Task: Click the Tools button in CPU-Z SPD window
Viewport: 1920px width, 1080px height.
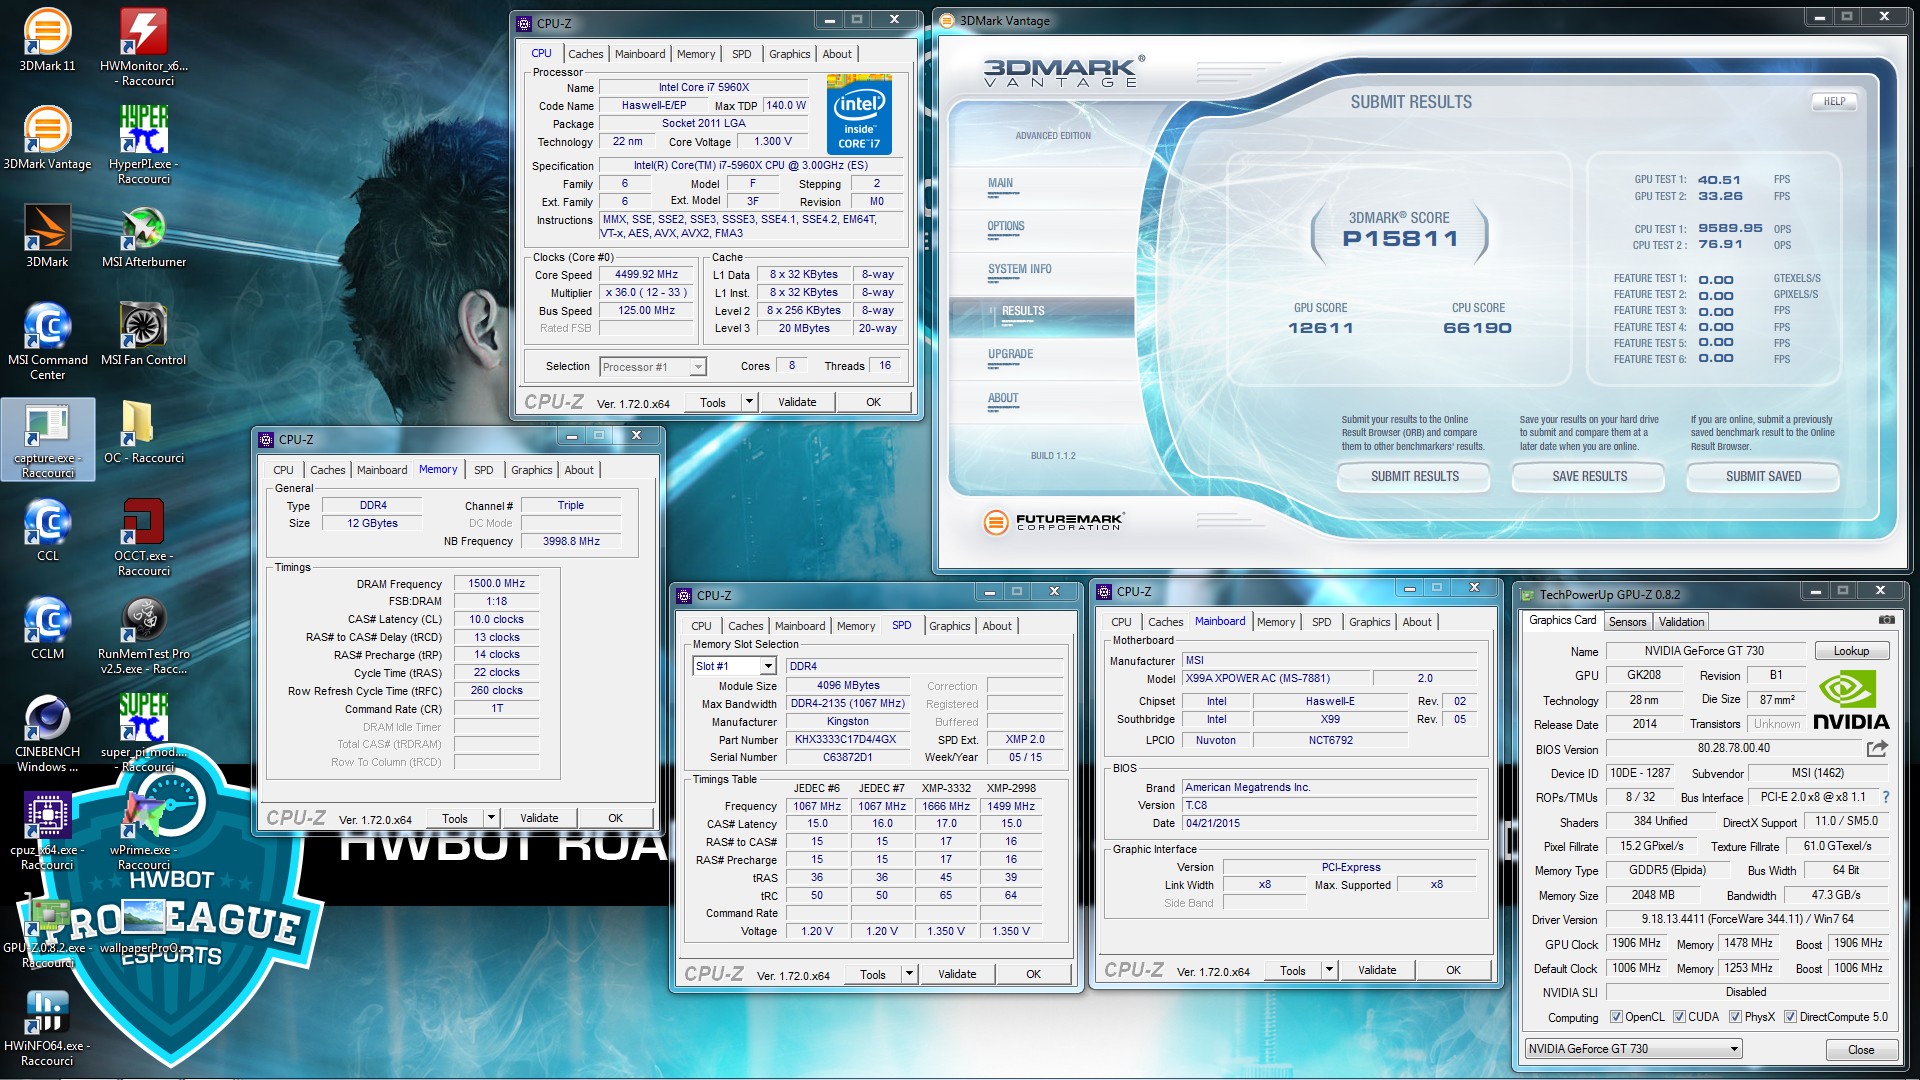Action: pos(872,974)
